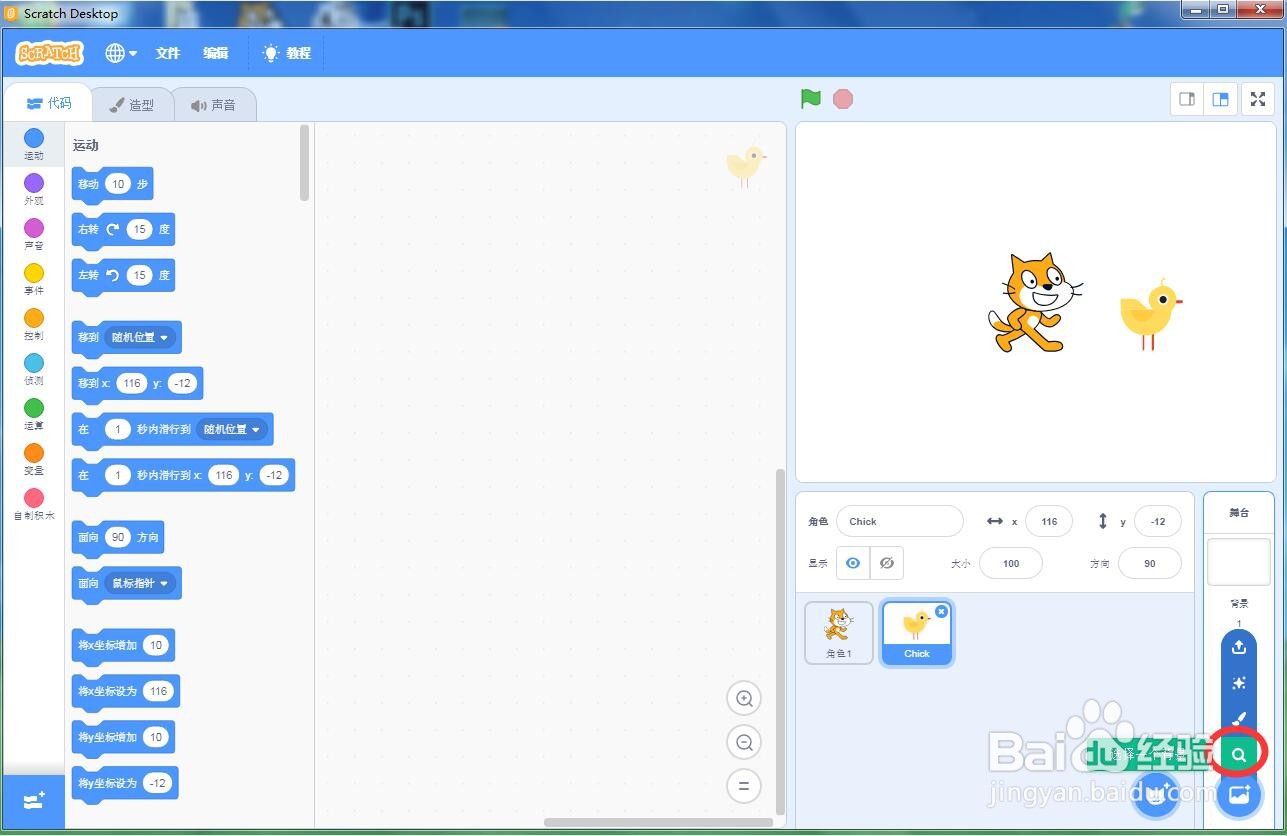Image resolution: width=1287 pixels, height=836 pixels.
Task: Click the block palette vertical scrollbar
Action: (x=304, y=162)
